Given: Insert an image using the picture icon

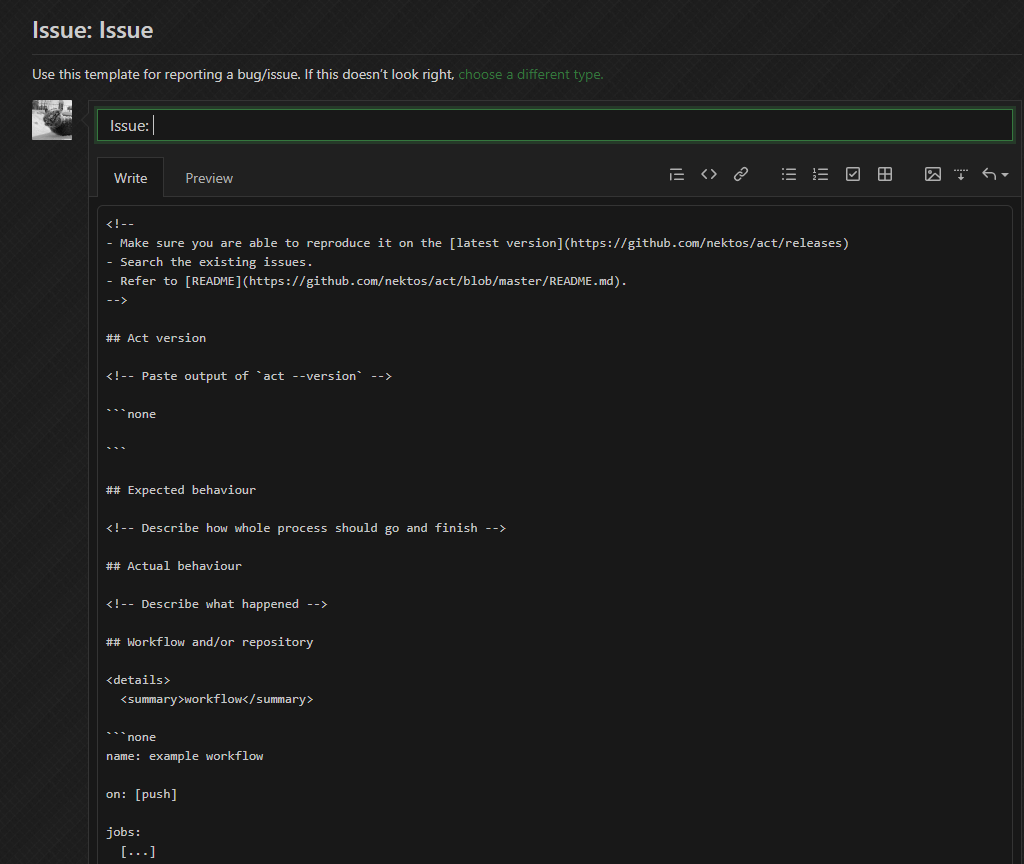Looking at the screenshot, I should [933, 174].
